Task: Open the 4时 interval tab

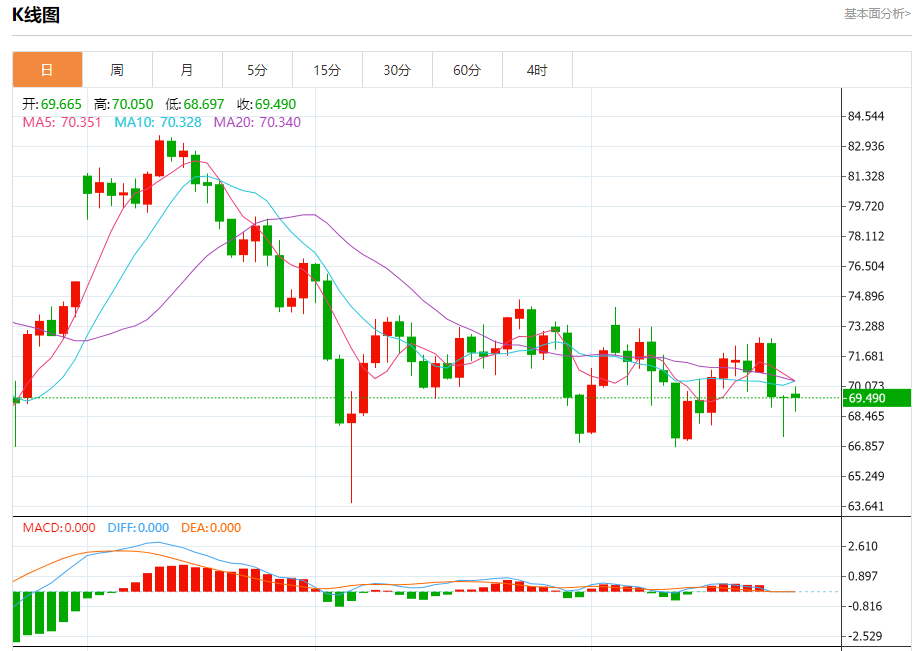Action: click(537, 70)
